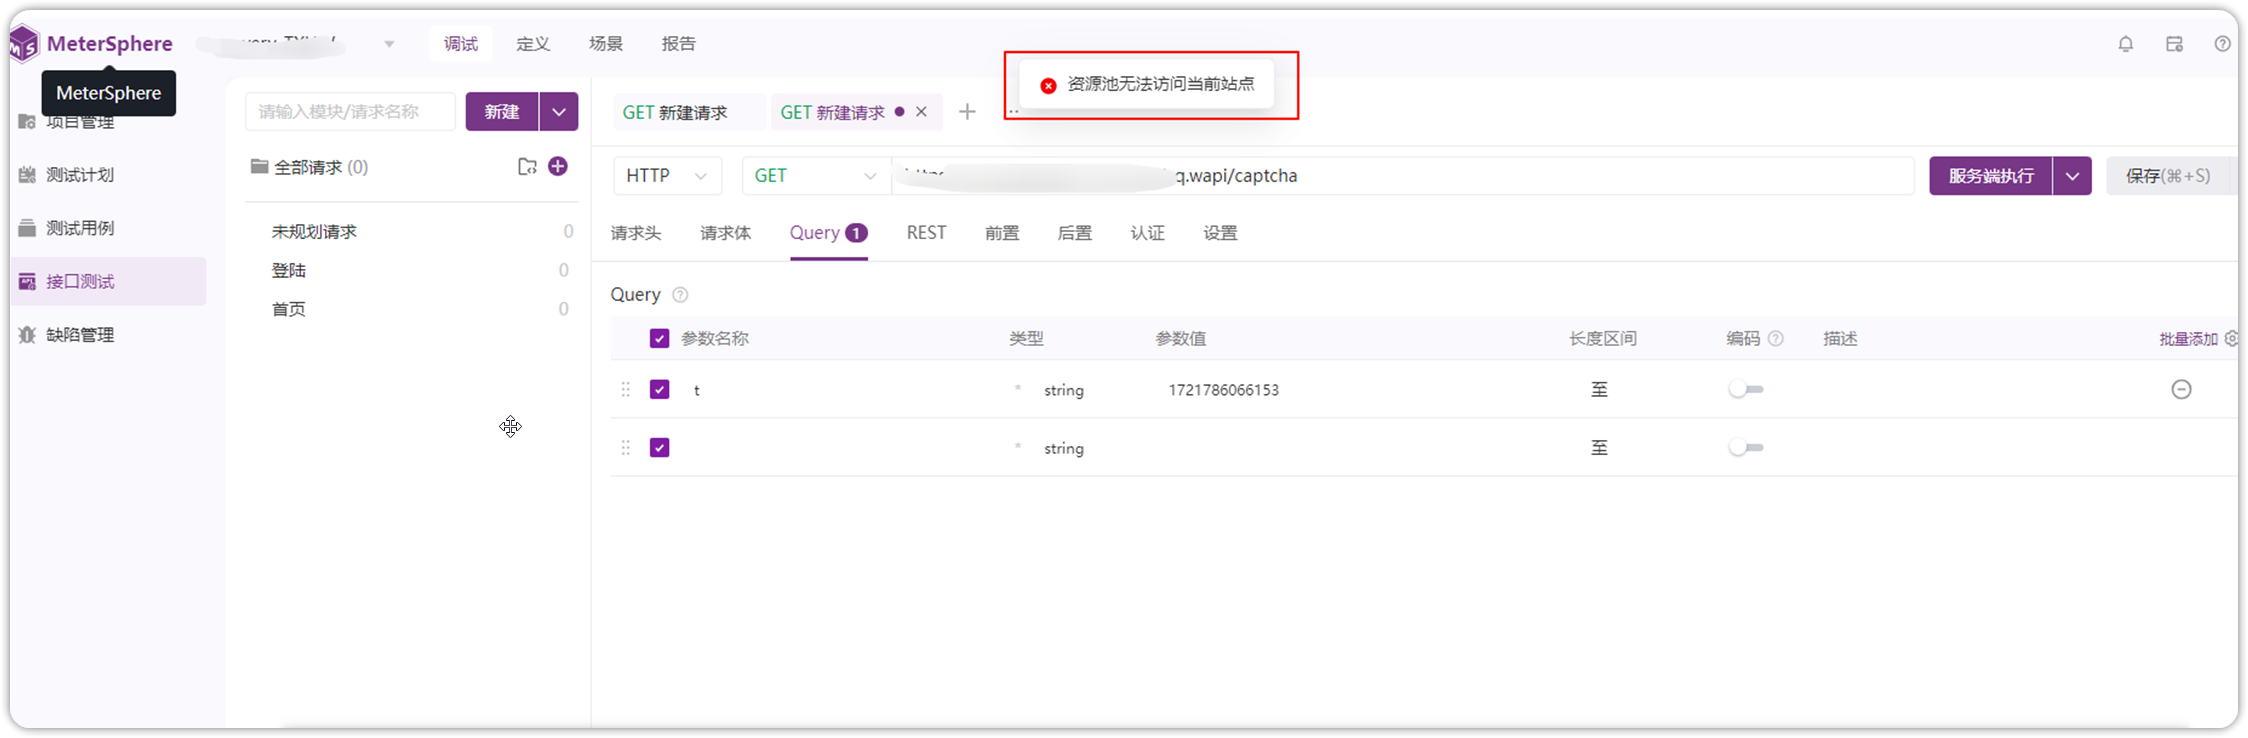Open the GET method dropdown
Image resolution: width=2248 pixels, height=738 pixels.
(x=816, y=176)
